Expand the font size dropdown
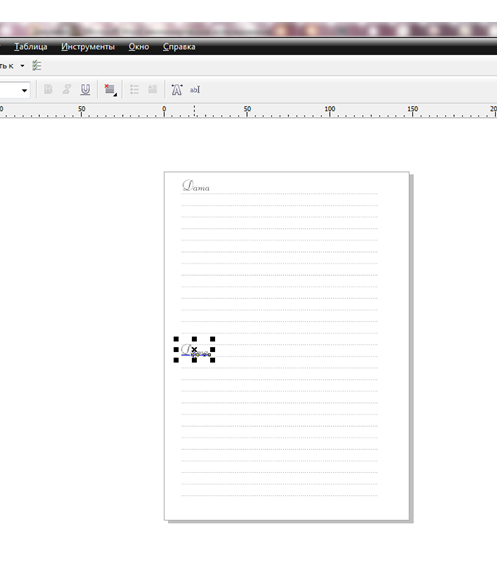The height and width of the screenshot is (572, 497). (x=24, y=90)
